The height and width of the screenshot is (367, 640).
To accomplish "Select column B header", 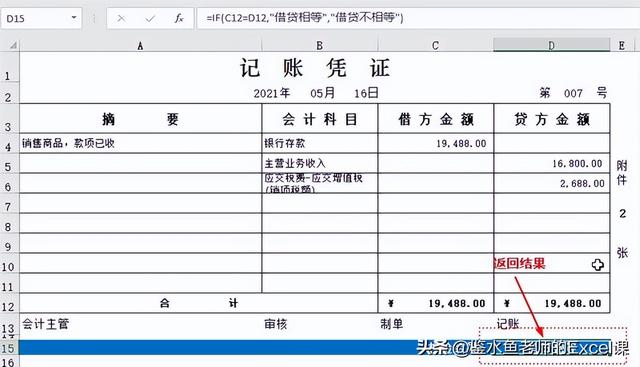I will point(320,45).
